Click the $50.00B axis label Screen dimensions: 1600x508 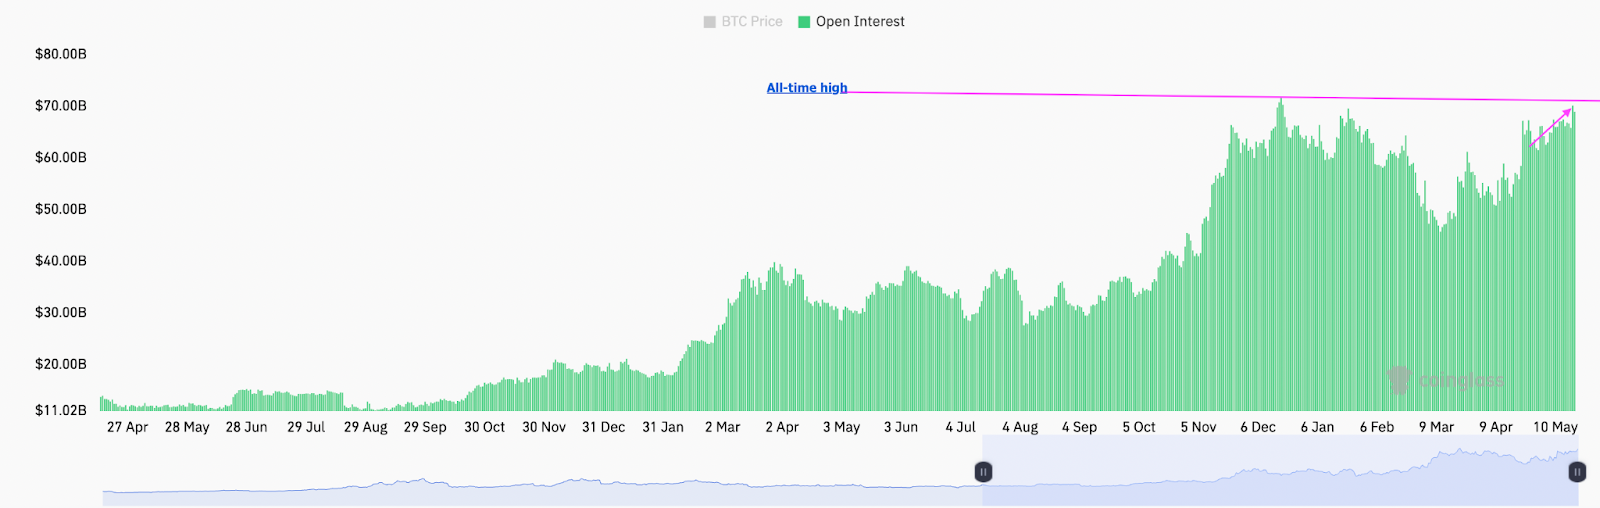coord(61,209)
